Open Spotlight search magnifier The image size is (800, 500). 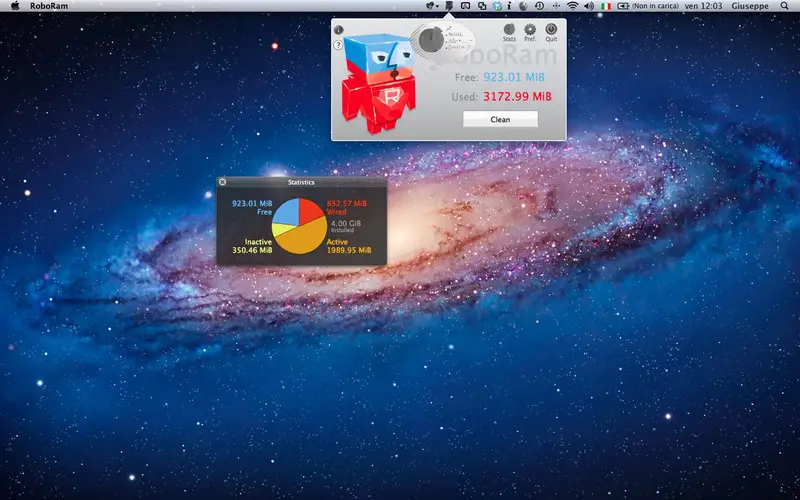tap(785, 6)
